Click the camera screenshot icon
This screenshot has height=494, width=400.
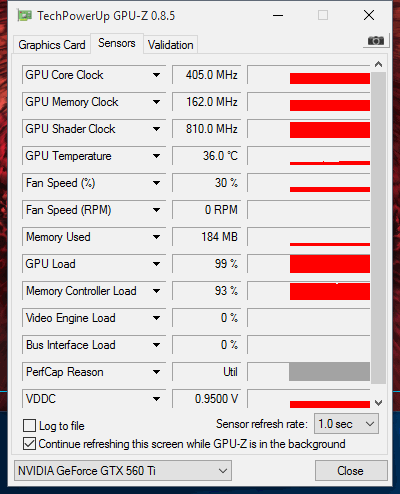click(376, 41)
